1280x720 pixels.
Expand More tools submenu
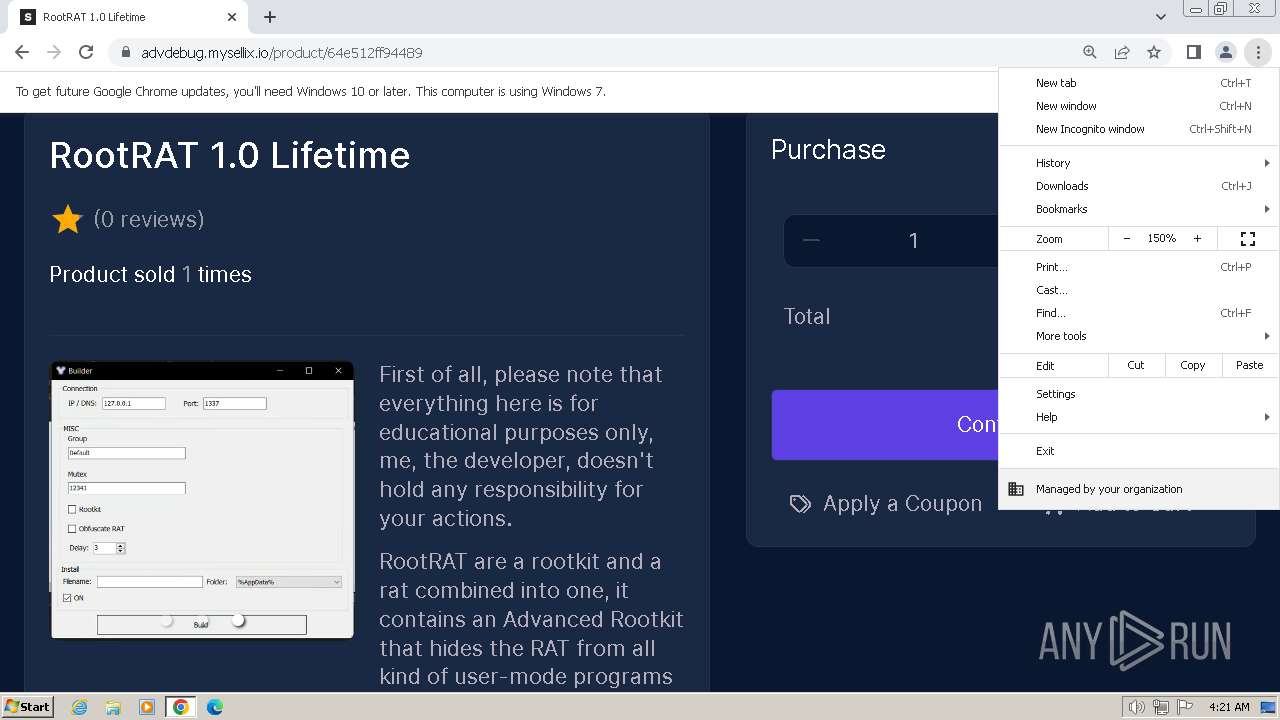[1138, 336]
